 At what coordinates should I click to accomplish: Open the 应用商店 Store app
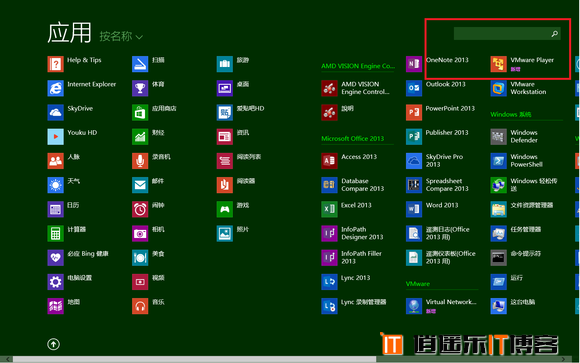tap(154, 112)
